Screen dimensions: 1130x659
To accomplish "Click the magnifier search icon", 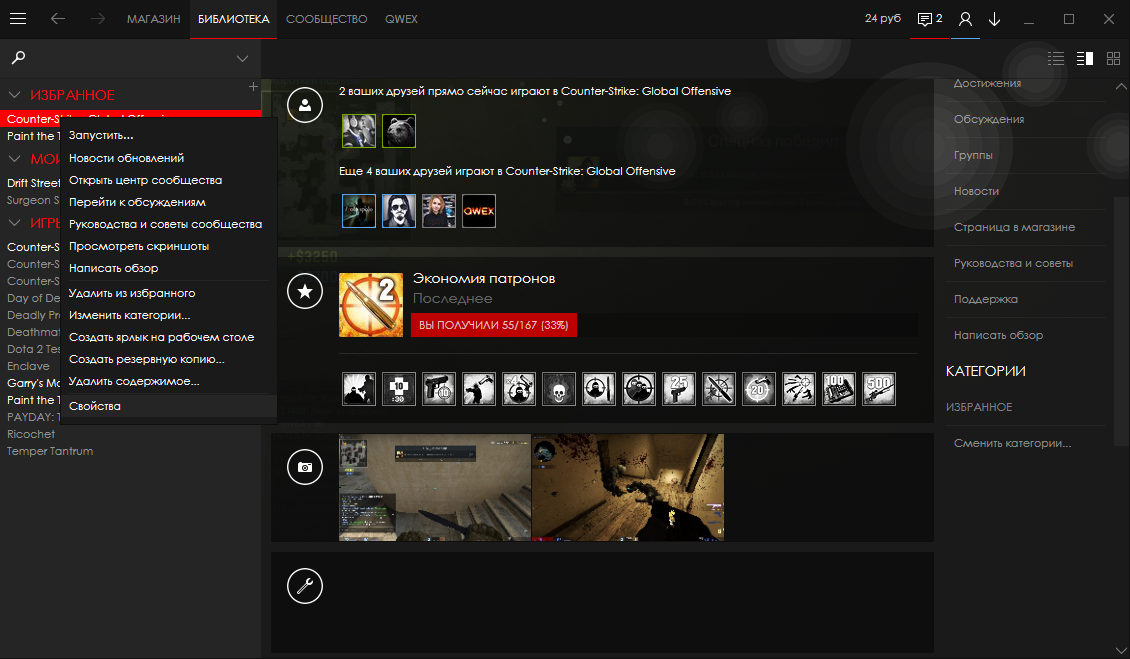I will [x=19, y=57].
